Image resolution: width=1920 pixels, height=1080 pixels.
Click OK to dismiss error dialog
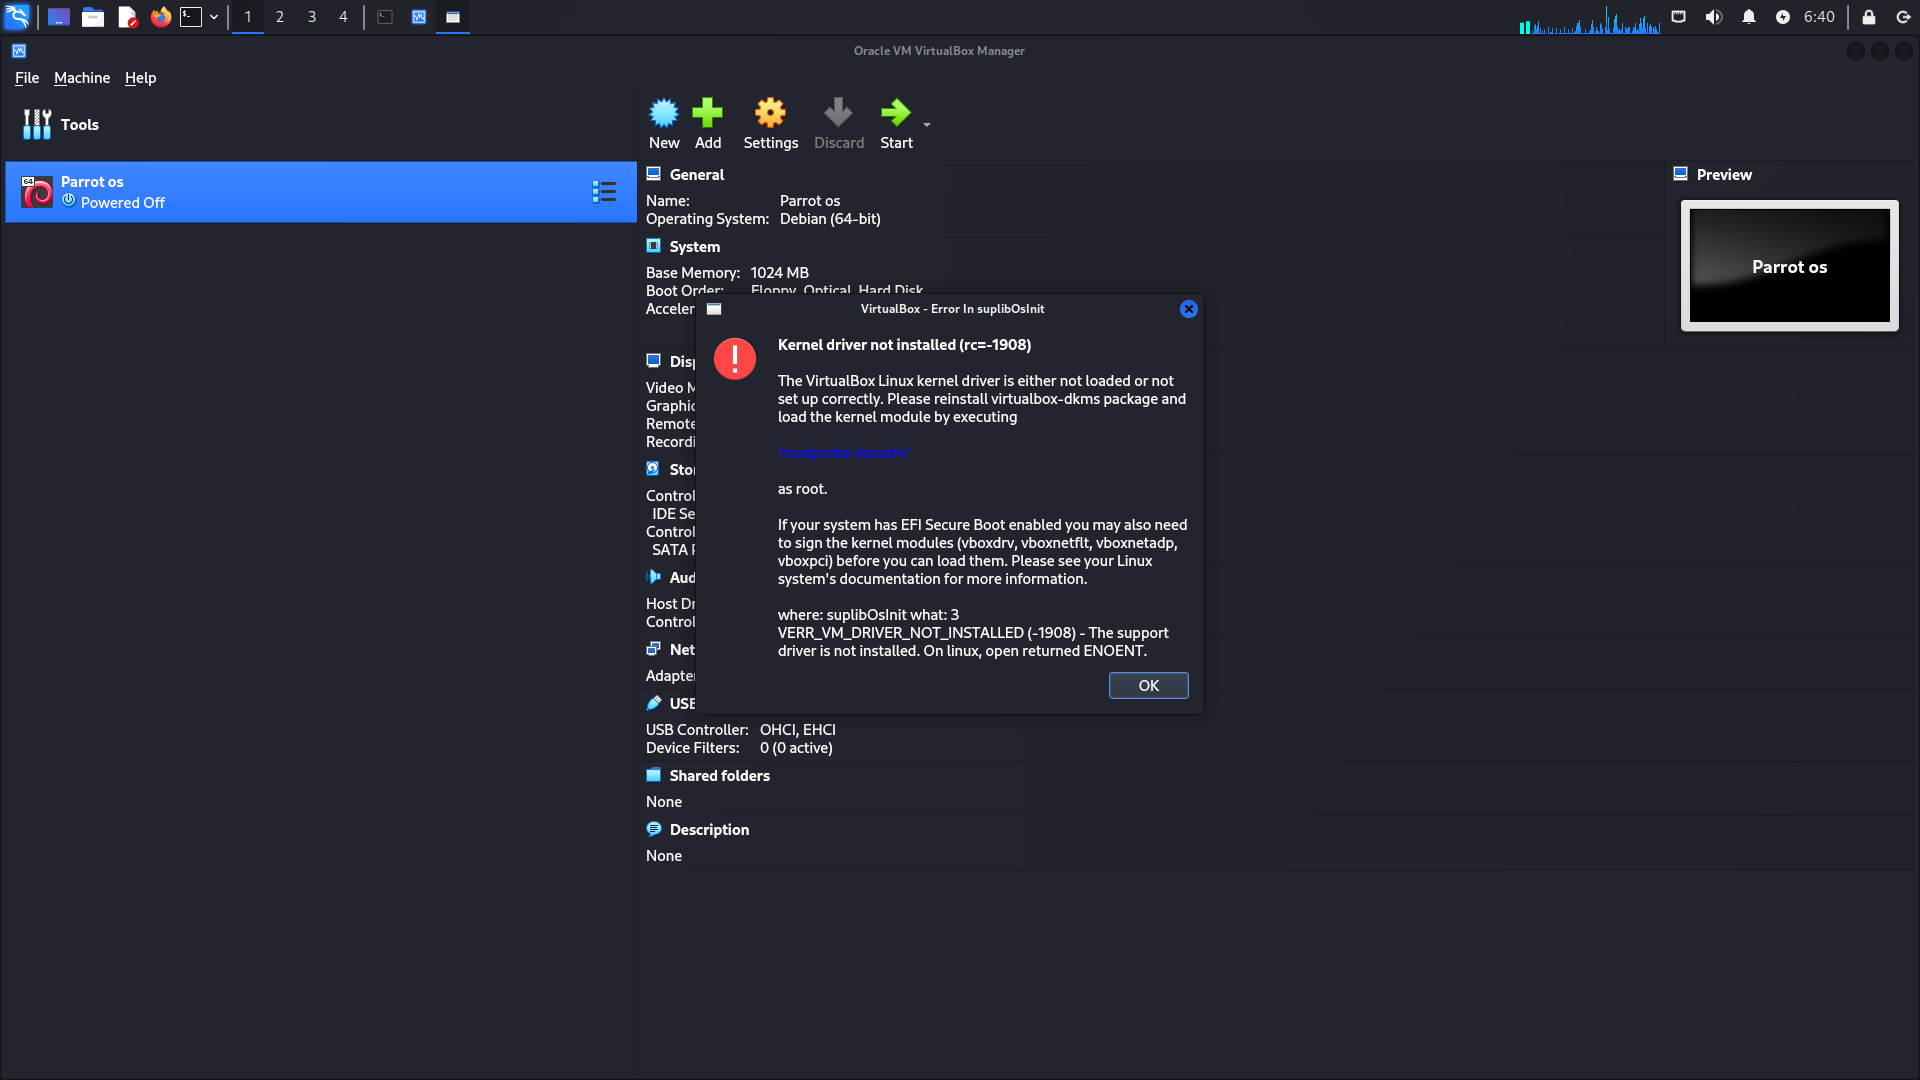pos(1147,684)
